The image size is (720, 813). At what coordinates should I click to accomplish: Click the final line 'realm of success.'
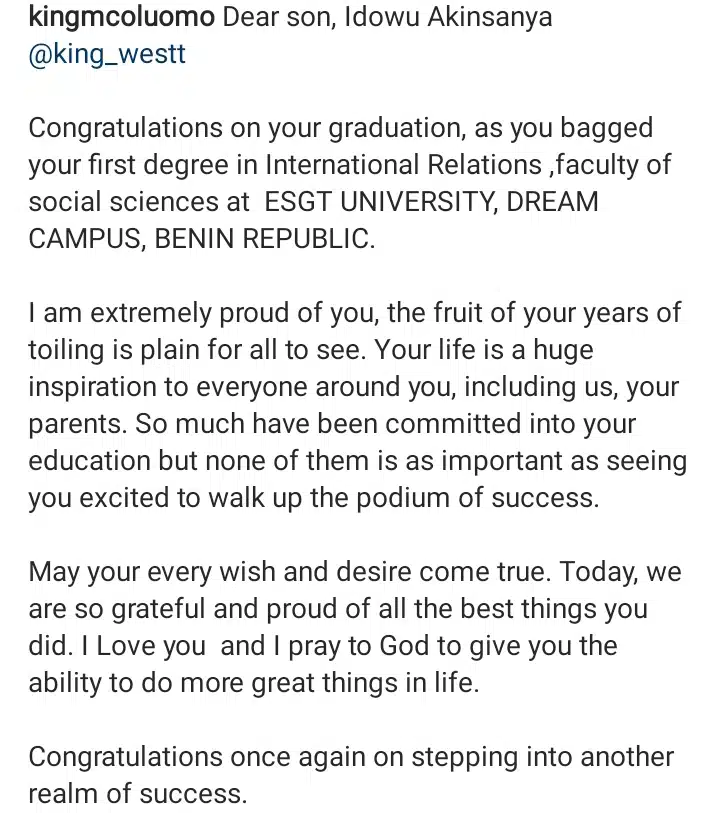point(138,794)
